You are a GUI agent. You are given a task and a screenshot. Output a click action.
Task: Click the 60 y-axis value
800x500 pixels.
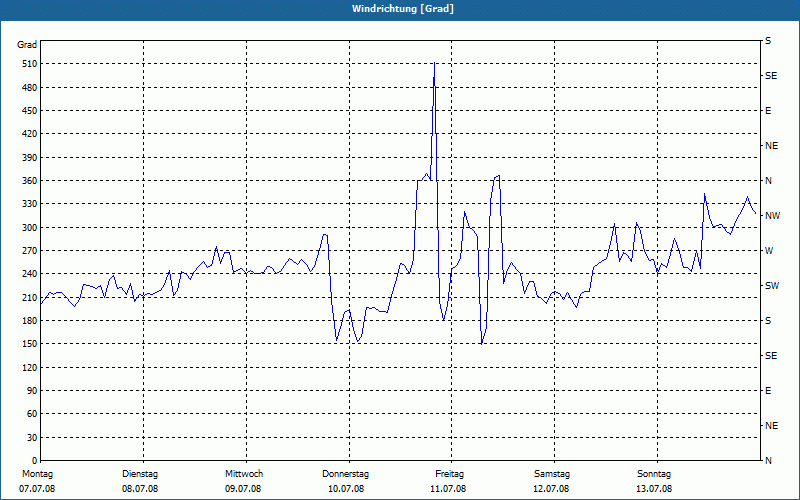coord(32,414)
